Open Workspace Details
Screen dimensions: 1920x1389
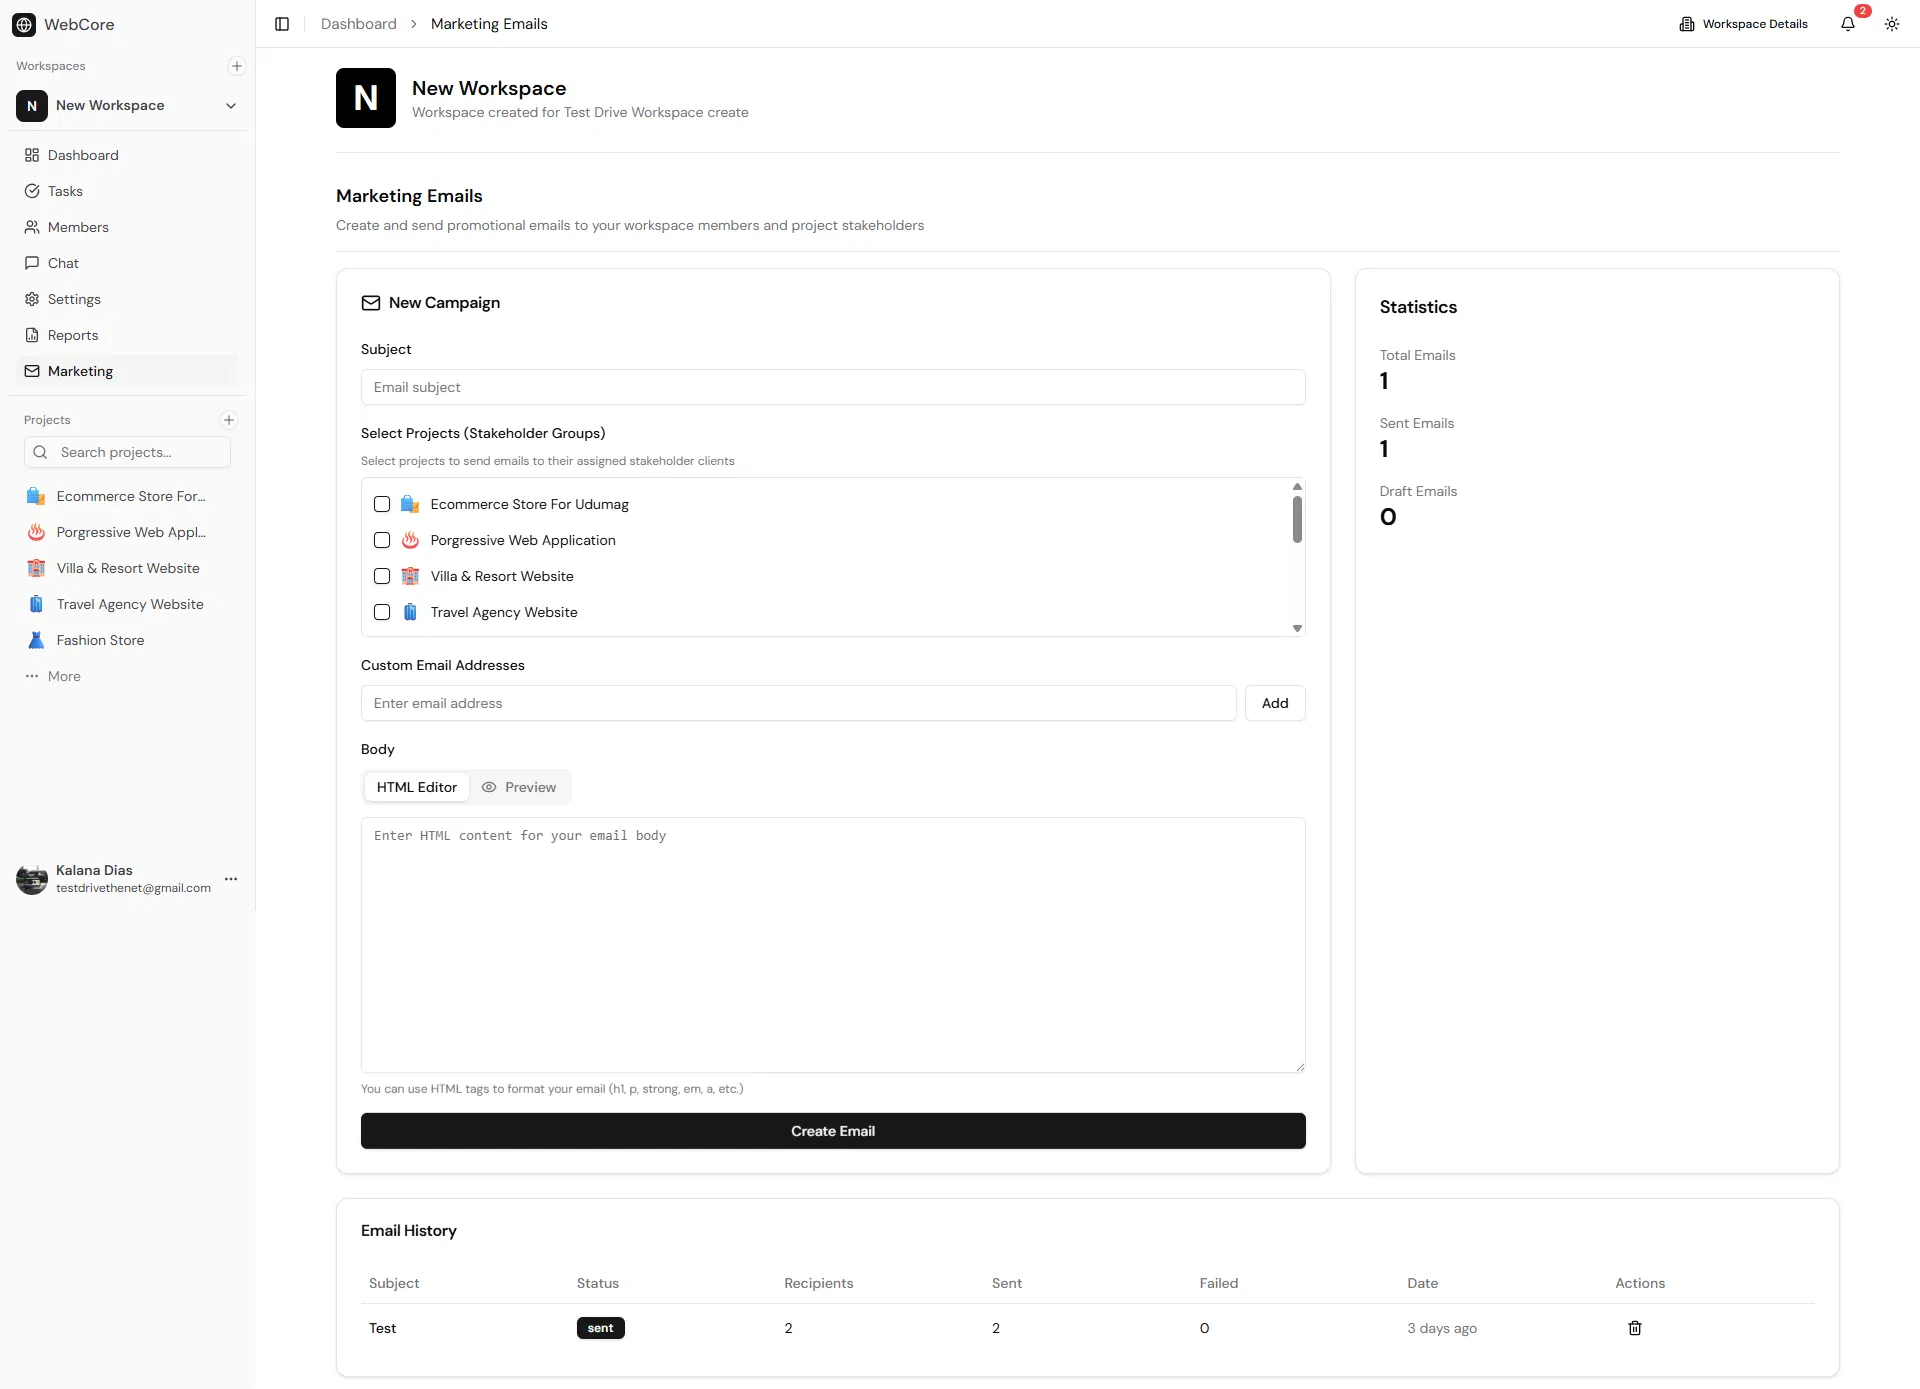point(1744,24)
